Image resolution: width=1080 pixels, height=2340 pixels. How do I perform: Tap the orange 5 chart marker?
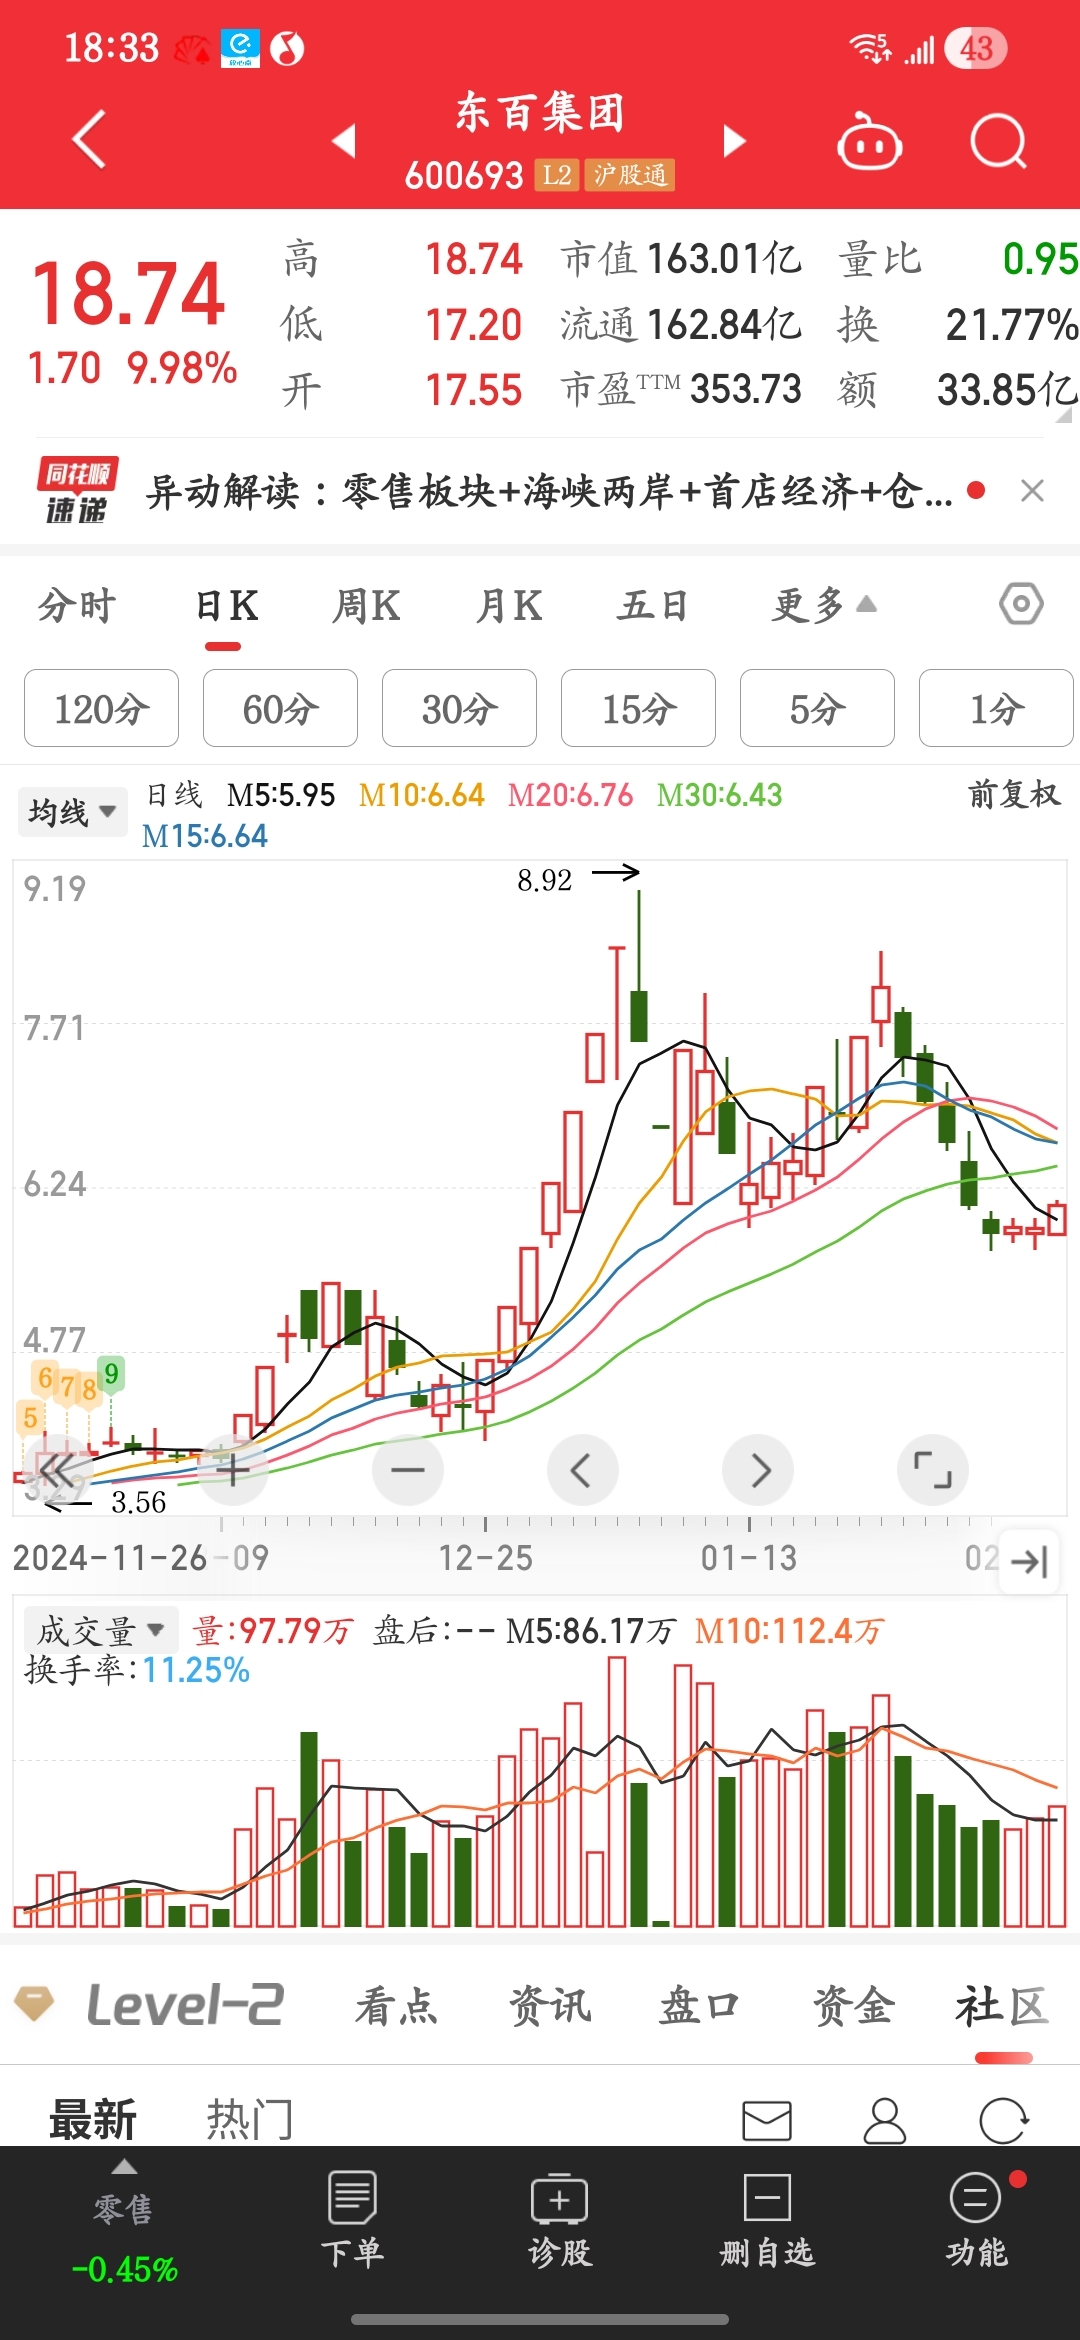click(30, 1417)
